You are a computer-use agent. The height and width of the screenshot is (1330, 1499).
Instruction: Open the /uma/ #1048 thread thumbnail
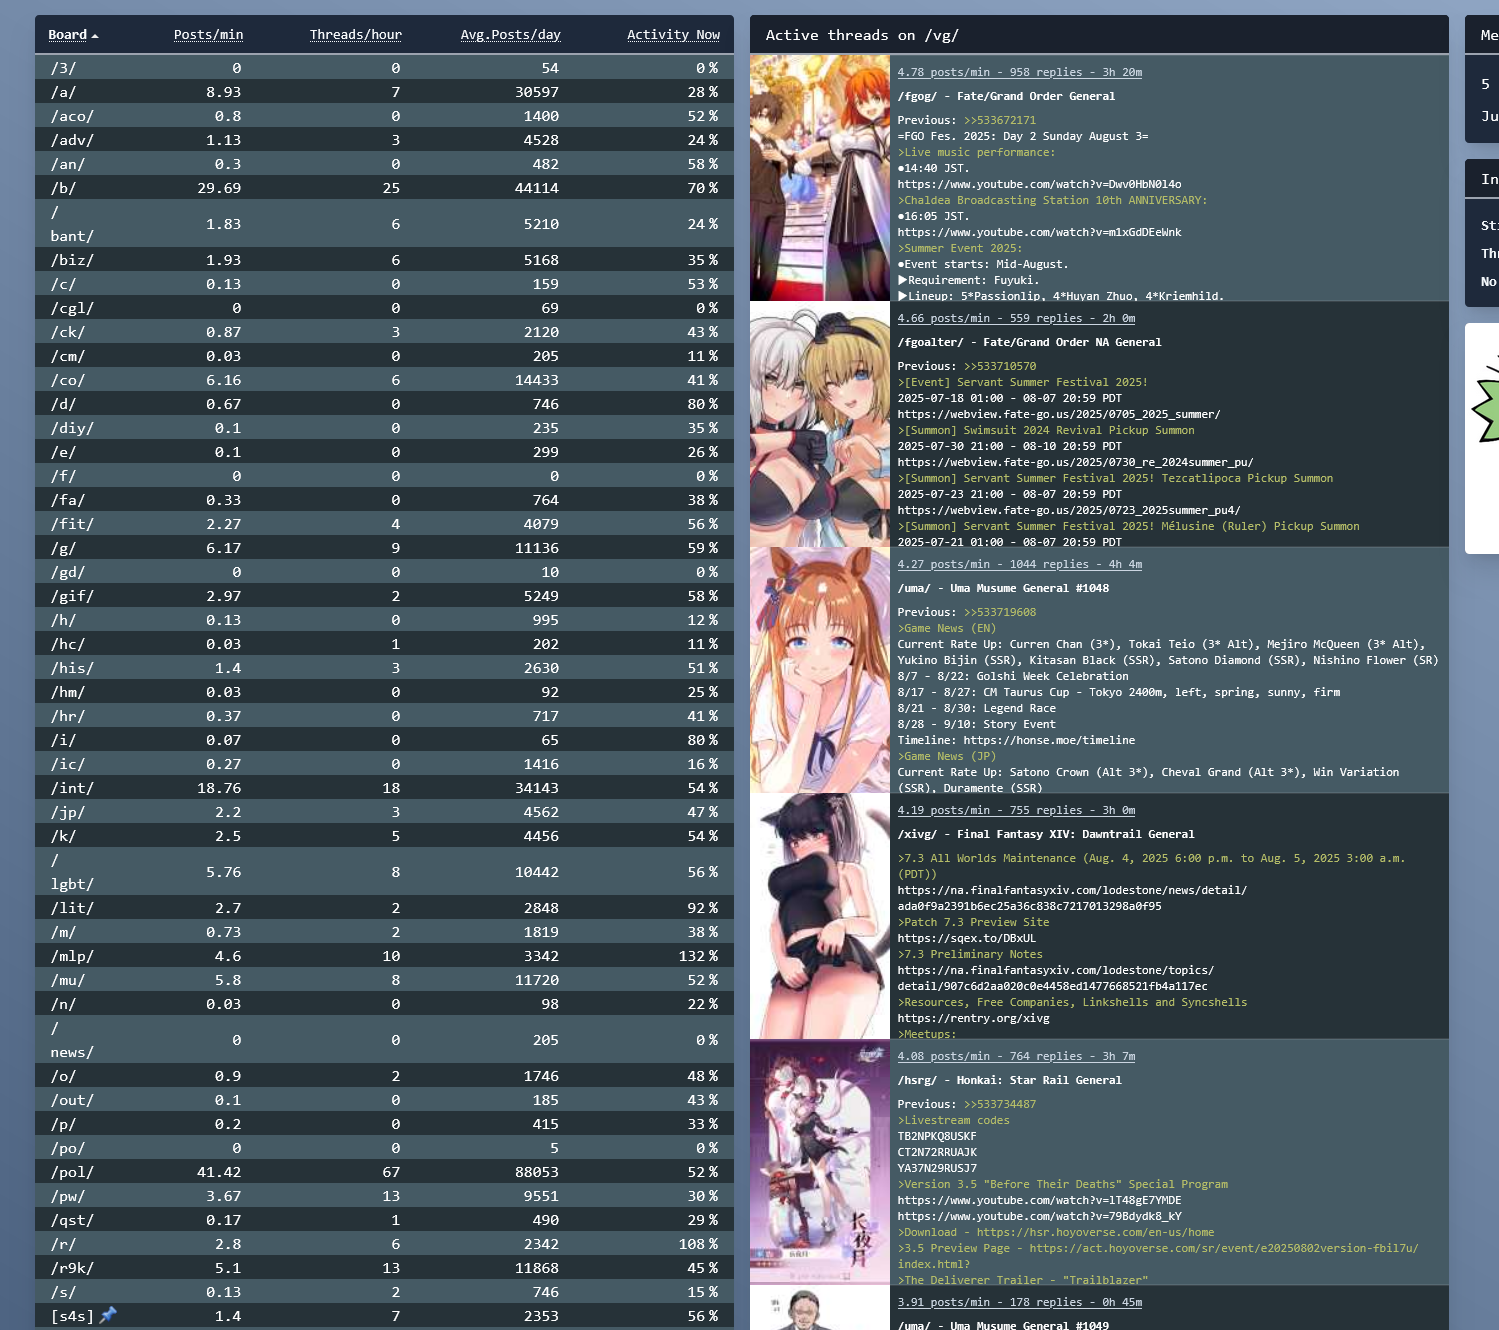coord(820,670)
